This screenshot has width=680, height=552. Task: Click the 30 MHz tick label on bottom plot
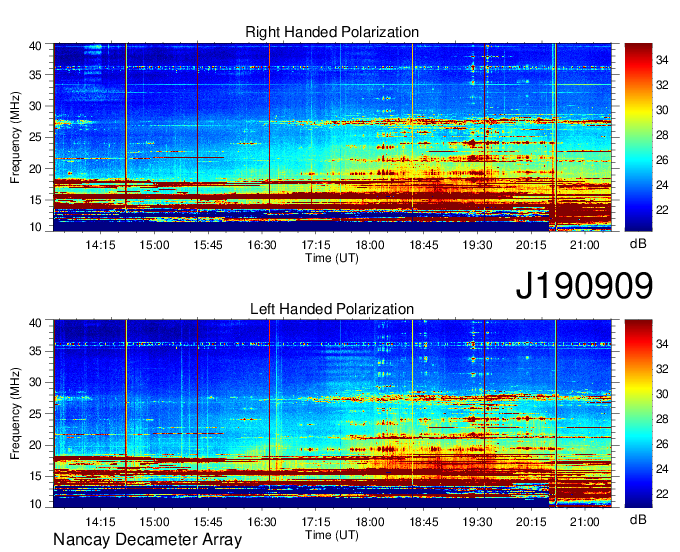[35, 382]
